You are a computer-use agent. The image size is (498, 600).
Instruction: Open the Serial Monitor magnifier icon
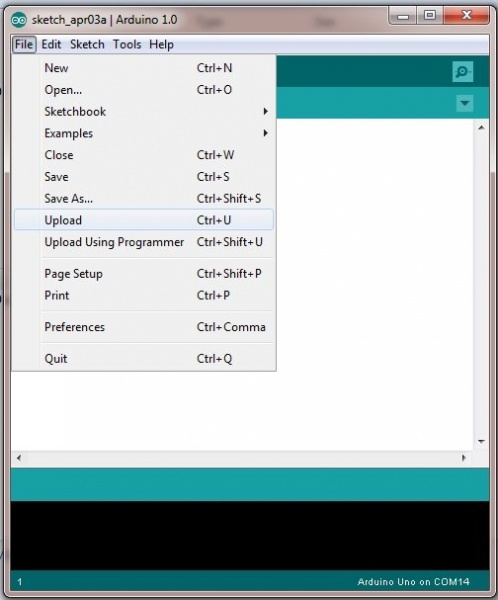462,72
